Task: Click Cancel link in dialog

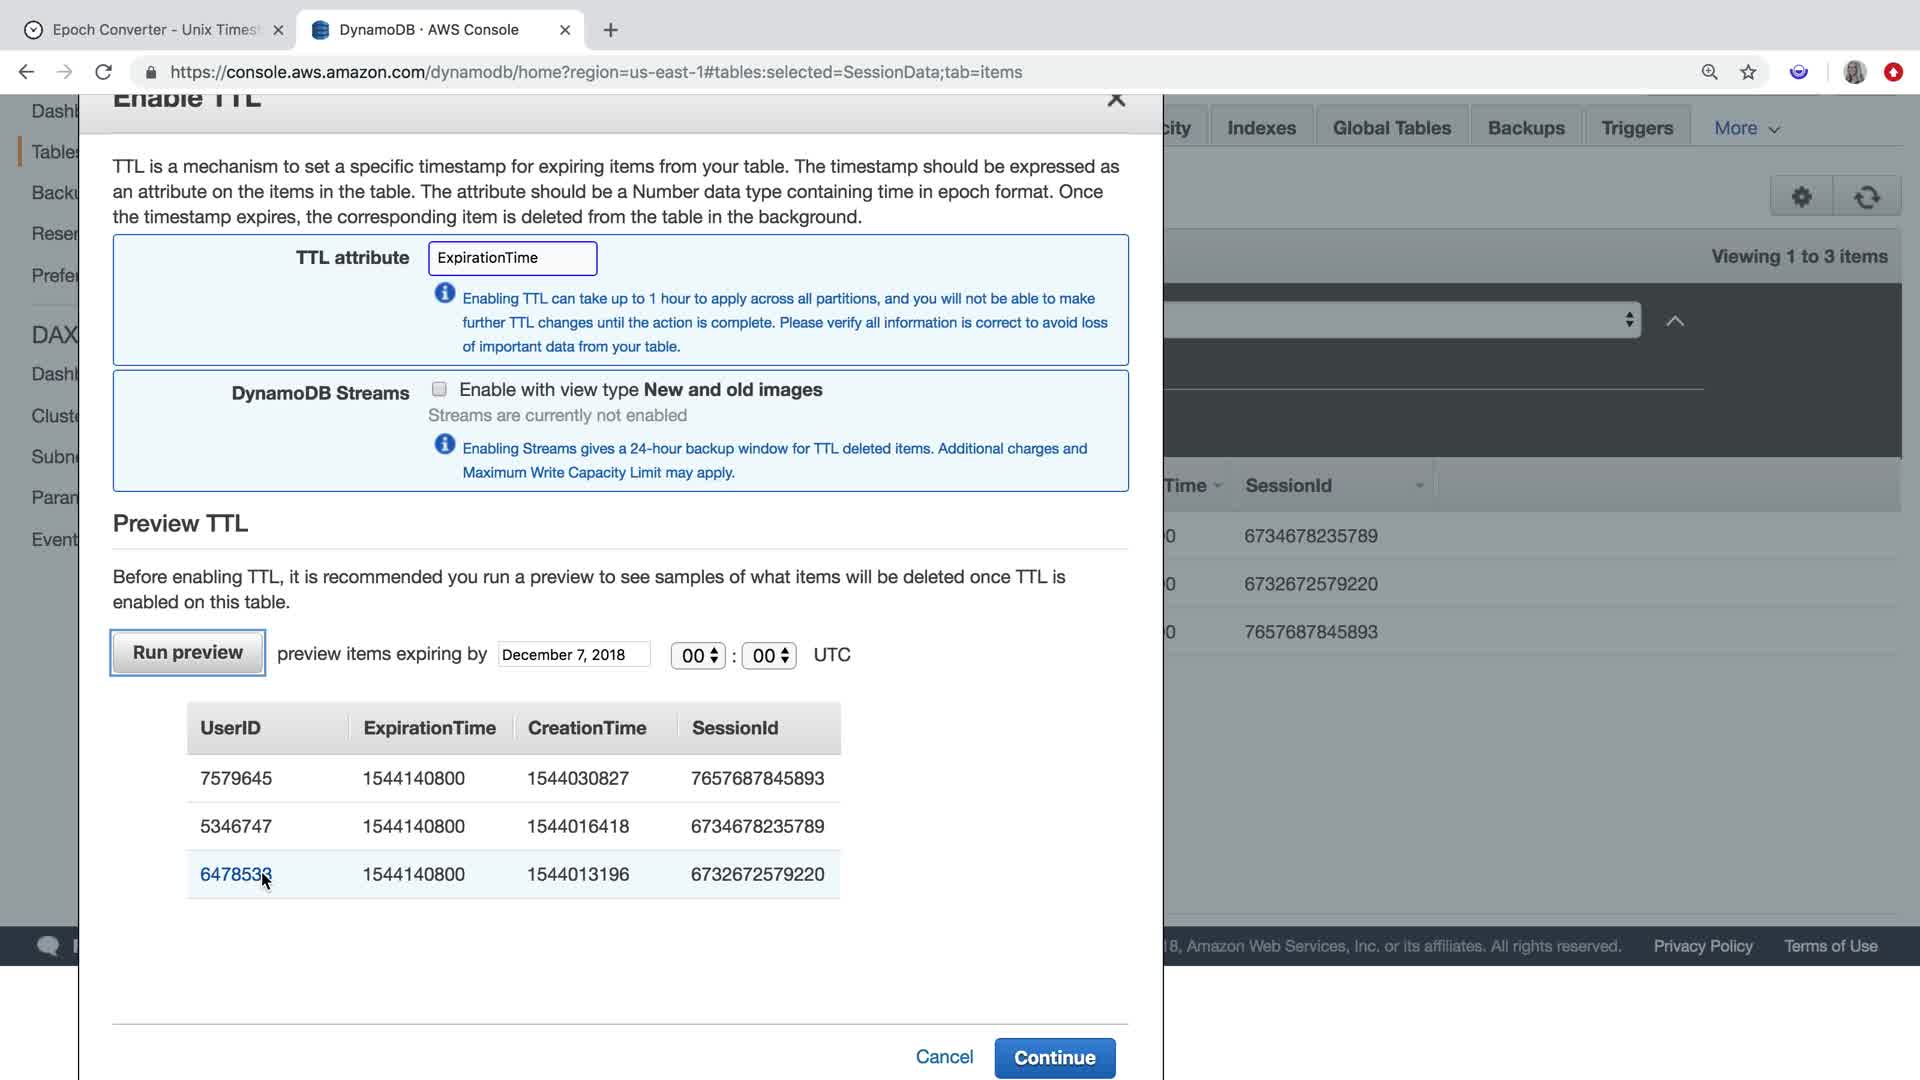Action: (x=944, y=1057)
